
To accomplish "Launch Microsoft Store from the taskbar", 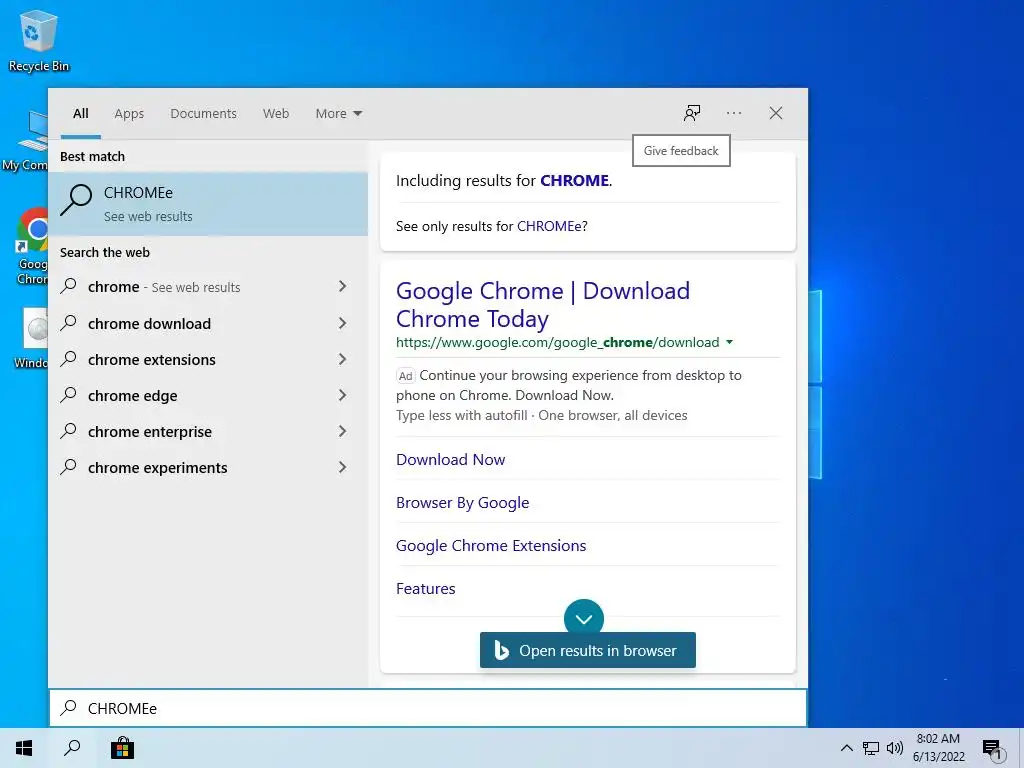I will click(x=122, y=748).
